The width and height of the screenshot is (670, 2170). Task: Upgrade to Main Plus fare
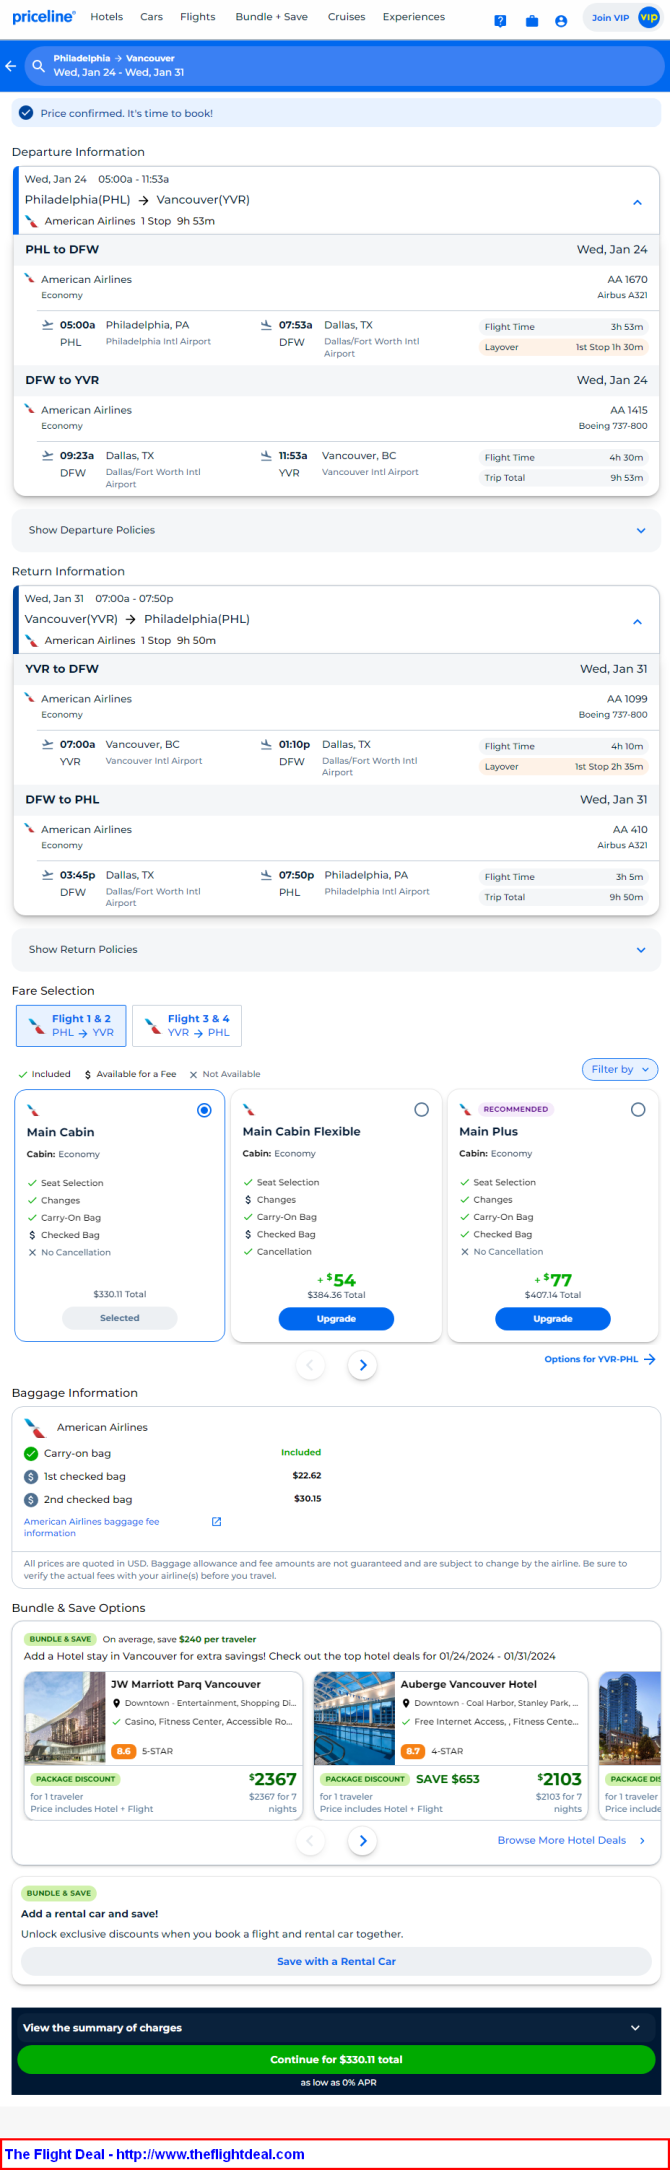coord(553,1319)
